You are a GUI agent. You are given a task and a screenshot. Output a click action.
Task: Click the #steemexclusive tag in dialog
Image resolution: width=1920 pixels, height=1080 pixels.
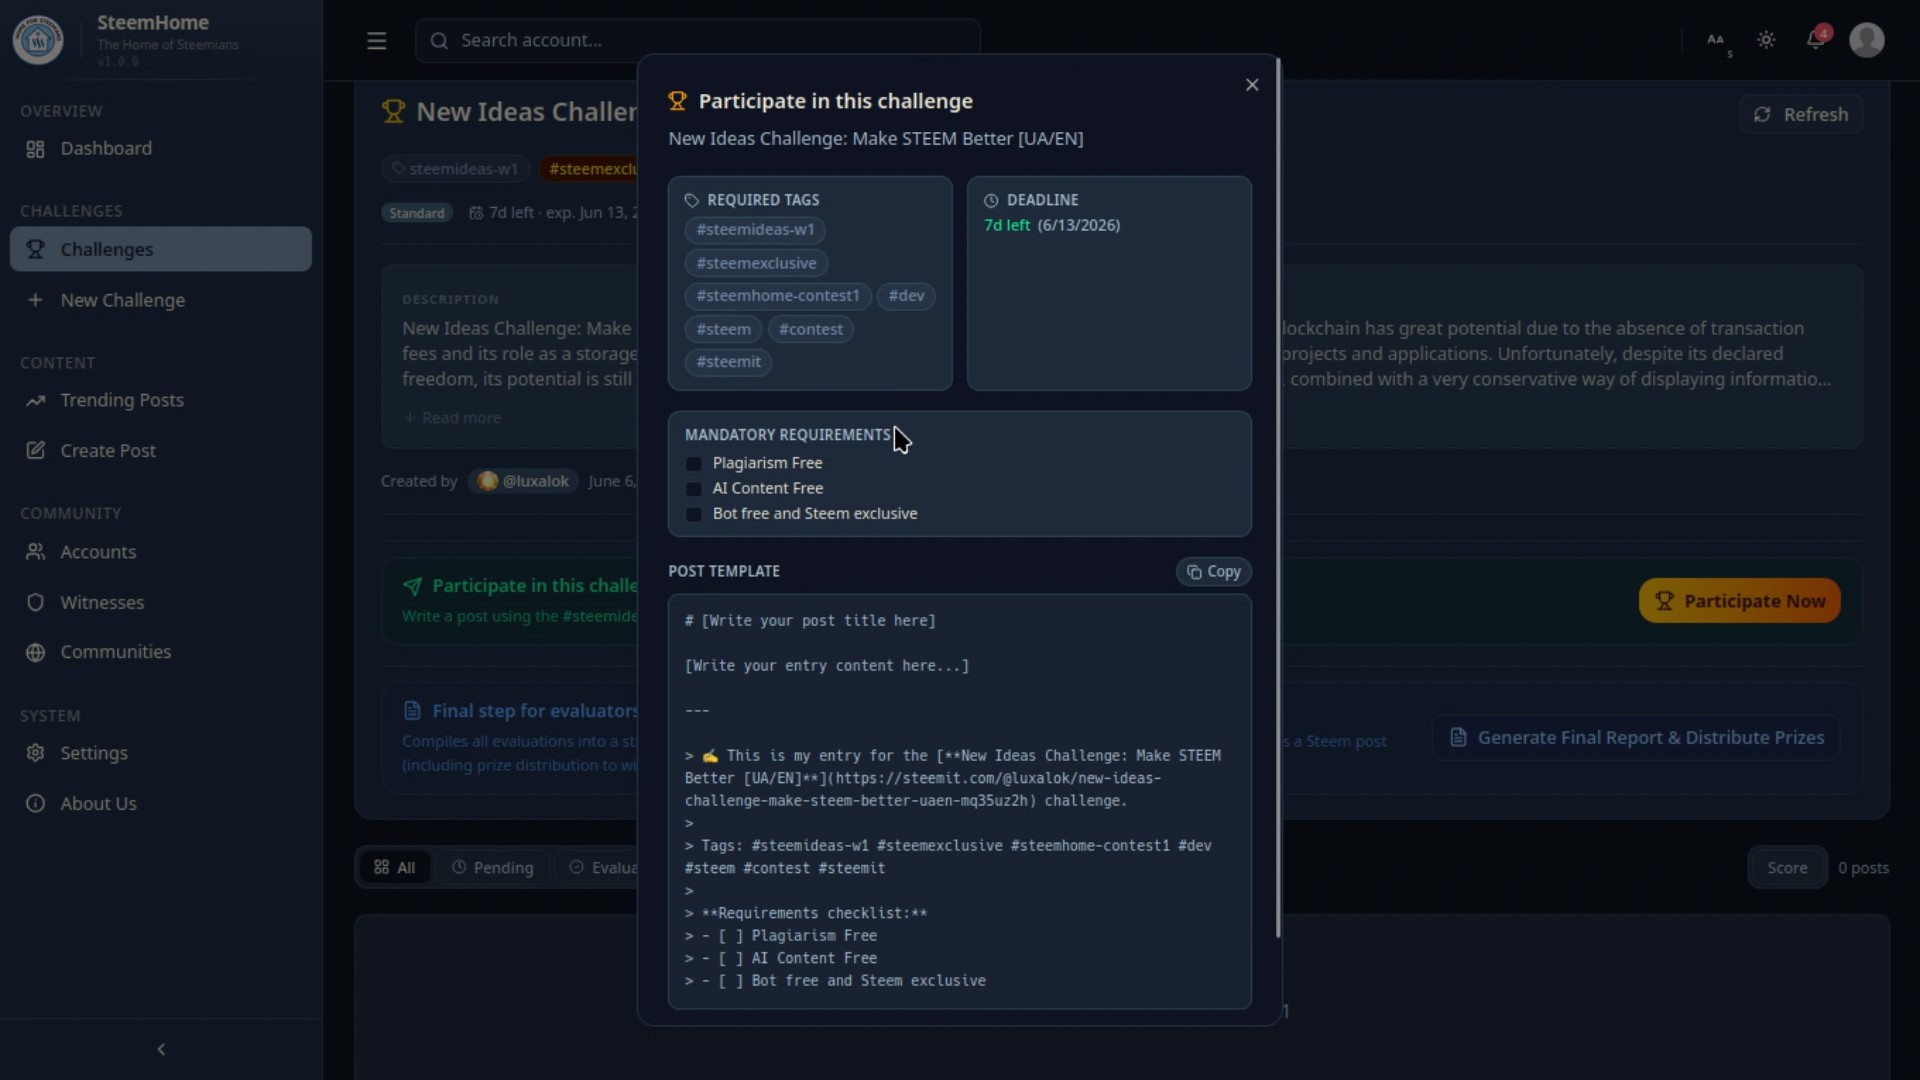point(756,263)
